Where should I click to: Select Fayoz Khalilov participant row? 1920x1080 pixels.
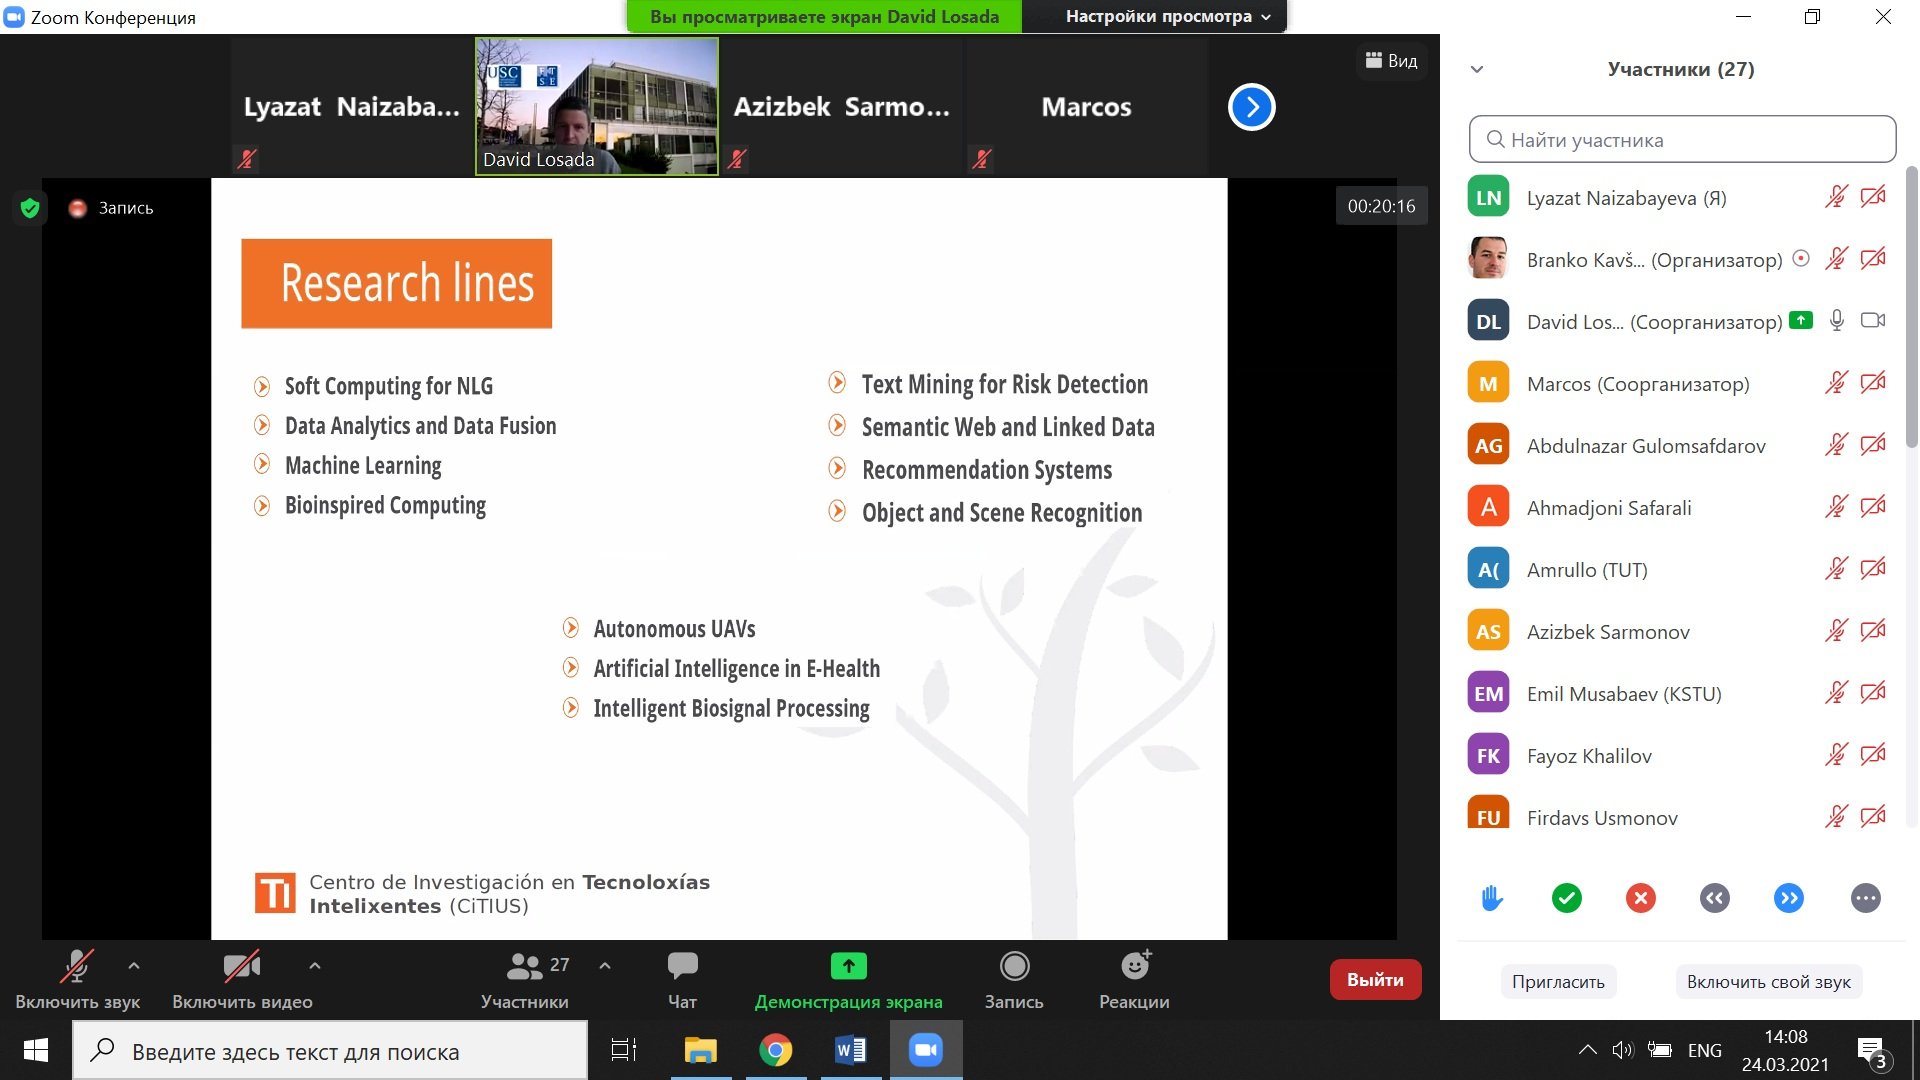[x=1680, y=755]
